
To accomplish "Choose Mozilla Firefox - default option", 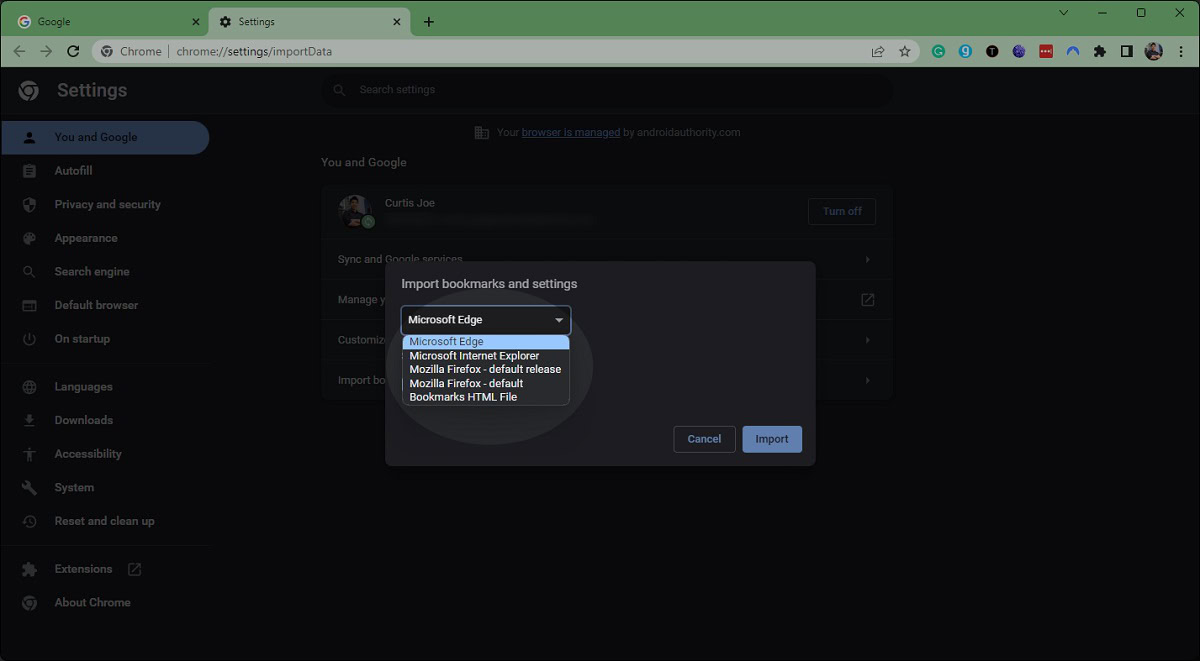I will [486, 383].
